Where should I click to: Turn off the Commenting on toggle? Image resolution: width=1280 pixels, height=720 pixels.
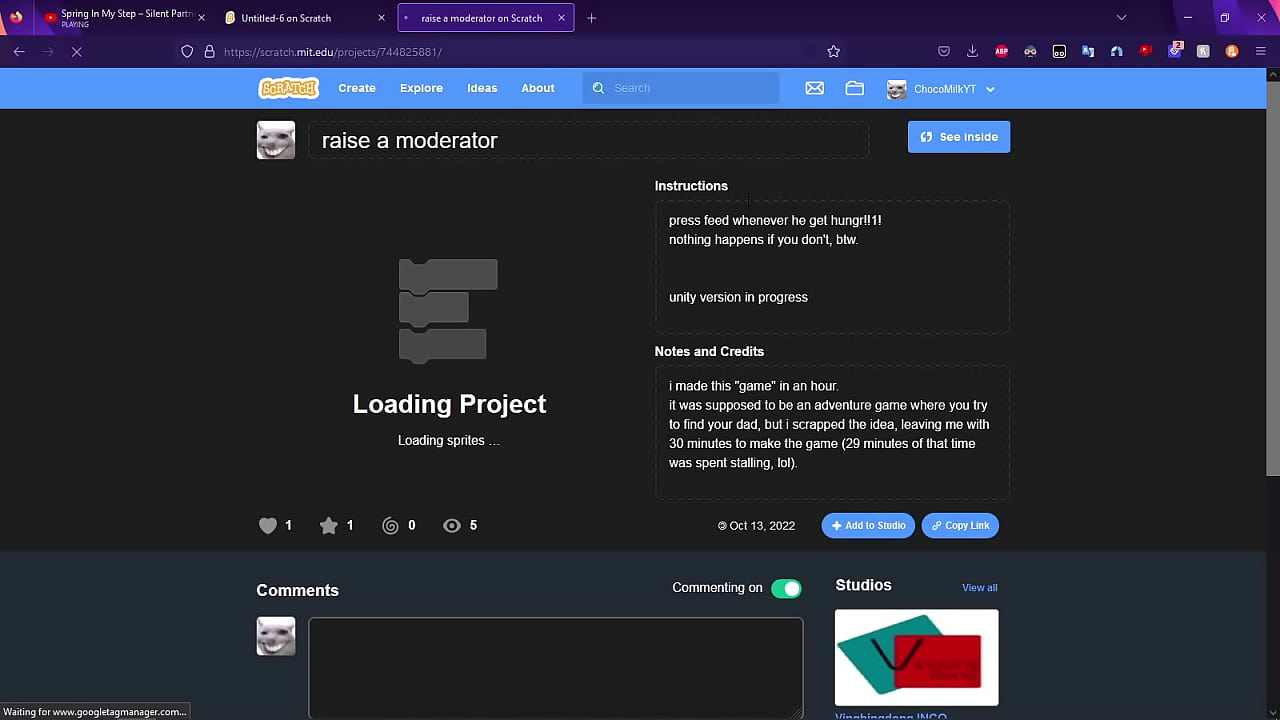[x=786, y=588]
